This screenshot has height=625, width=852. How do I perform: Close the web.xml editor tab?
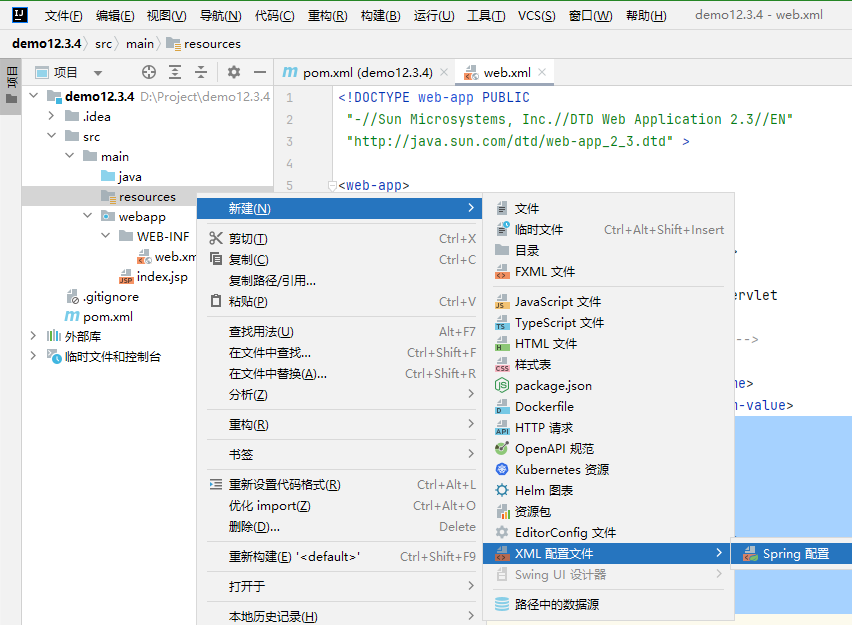pyautogui.click(x=542, y=72)
